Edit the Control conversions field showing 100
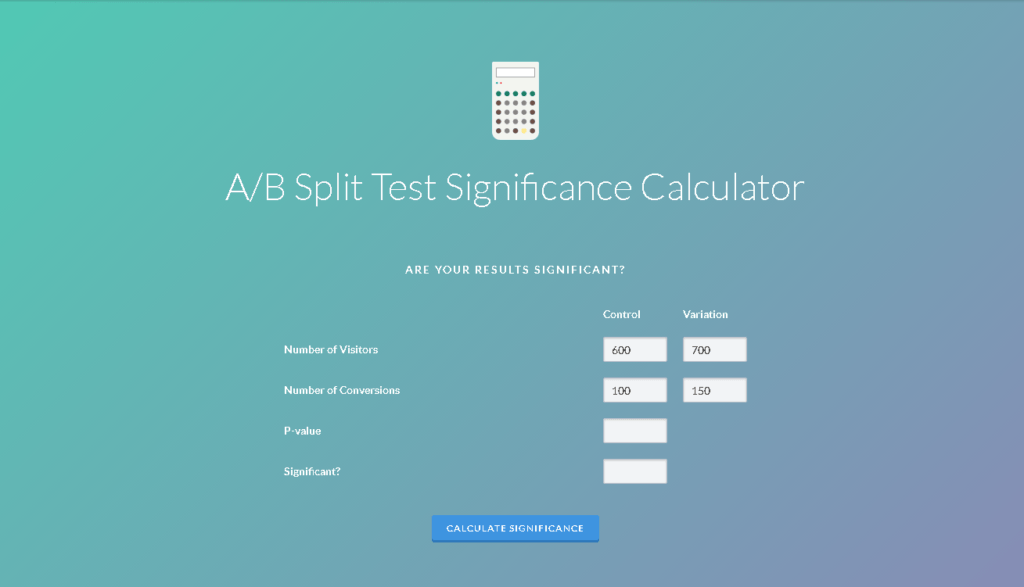The width and height of the screenshot is (1024, 587). click(635, 390)
